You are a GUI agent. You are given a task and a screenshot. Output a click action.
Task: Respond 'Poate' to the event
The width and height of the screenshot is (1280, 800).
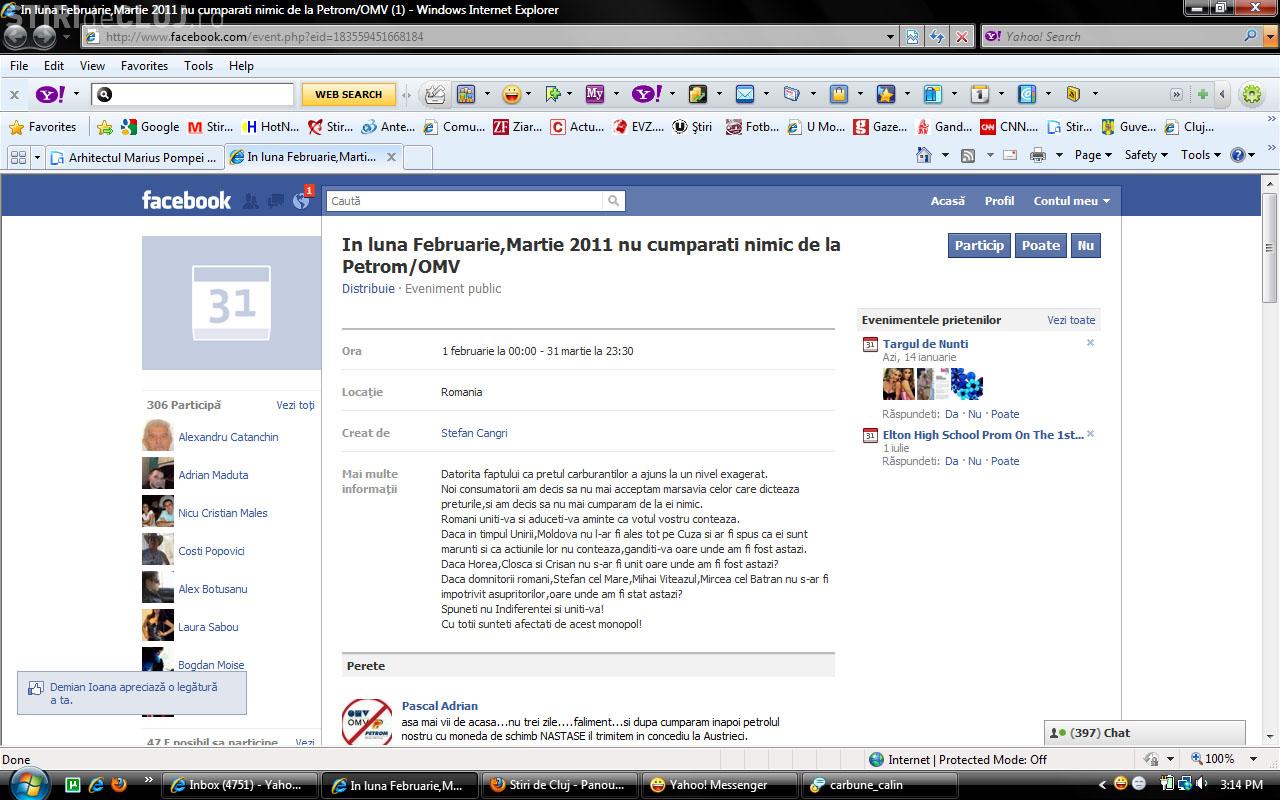[1040, 246]
